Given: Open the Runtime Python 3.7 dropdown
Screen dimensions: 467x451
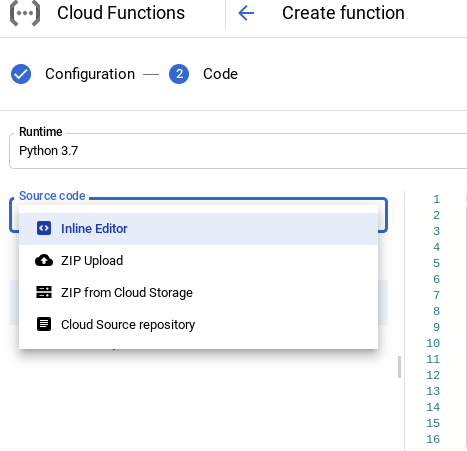Looking at the screenshot, I should pos(238,151).
